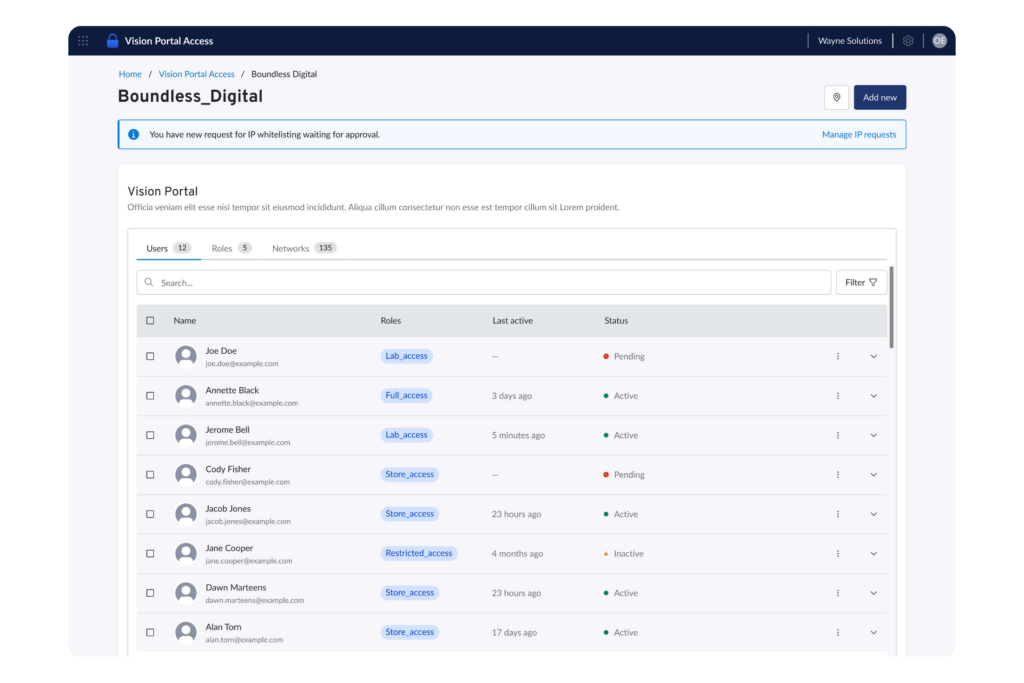Screen dimensions: 1024x683
Task: Click the location pin icon near Add new
Action: point(836,98)
